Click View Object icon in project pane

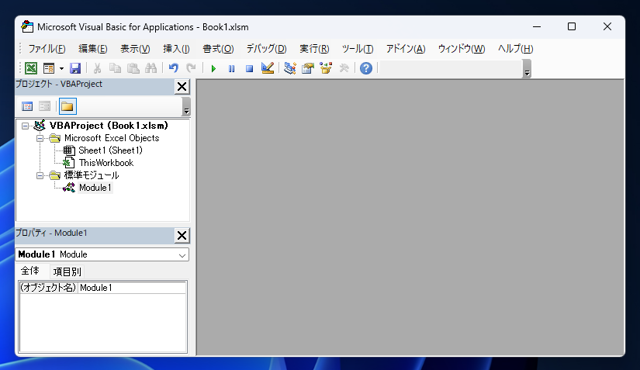(x=44, y=106)
